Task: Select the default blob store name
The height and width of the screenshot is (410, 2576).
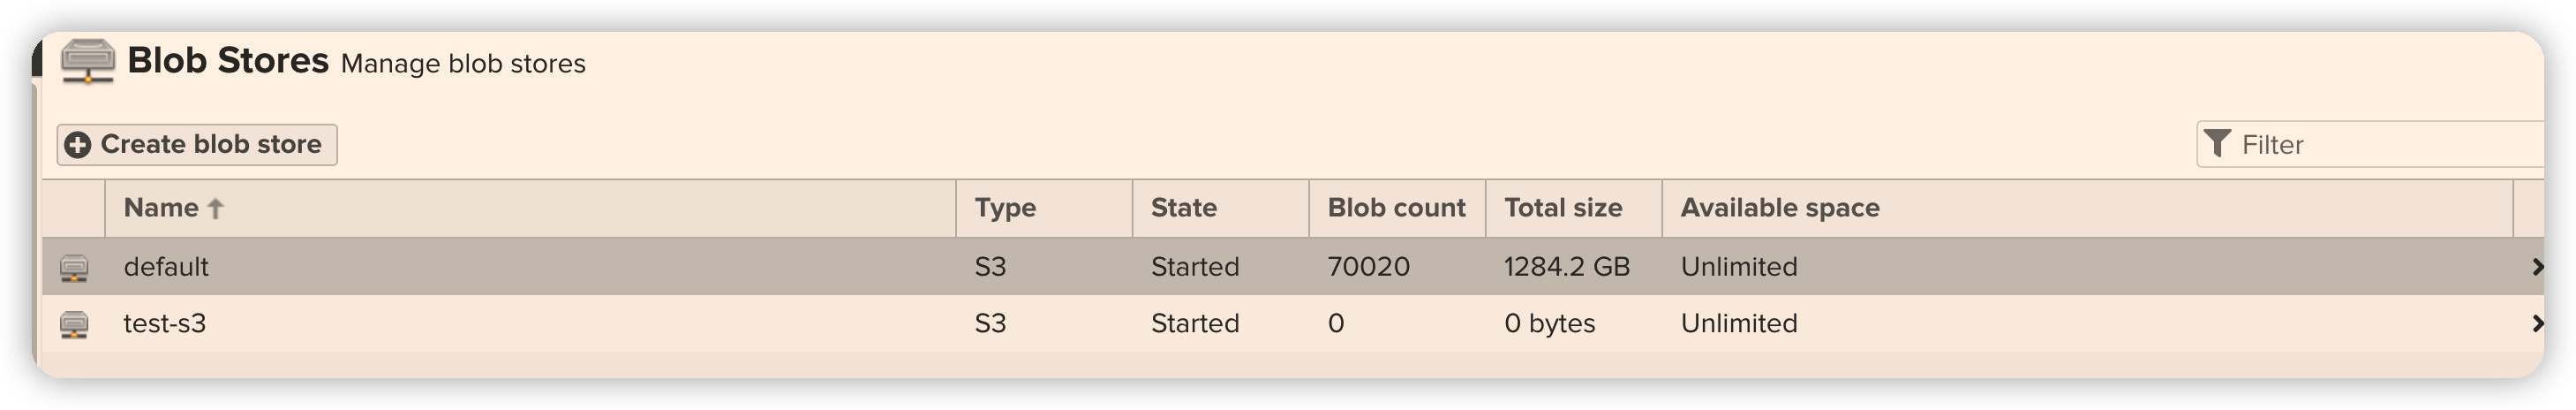Action: 166,267
